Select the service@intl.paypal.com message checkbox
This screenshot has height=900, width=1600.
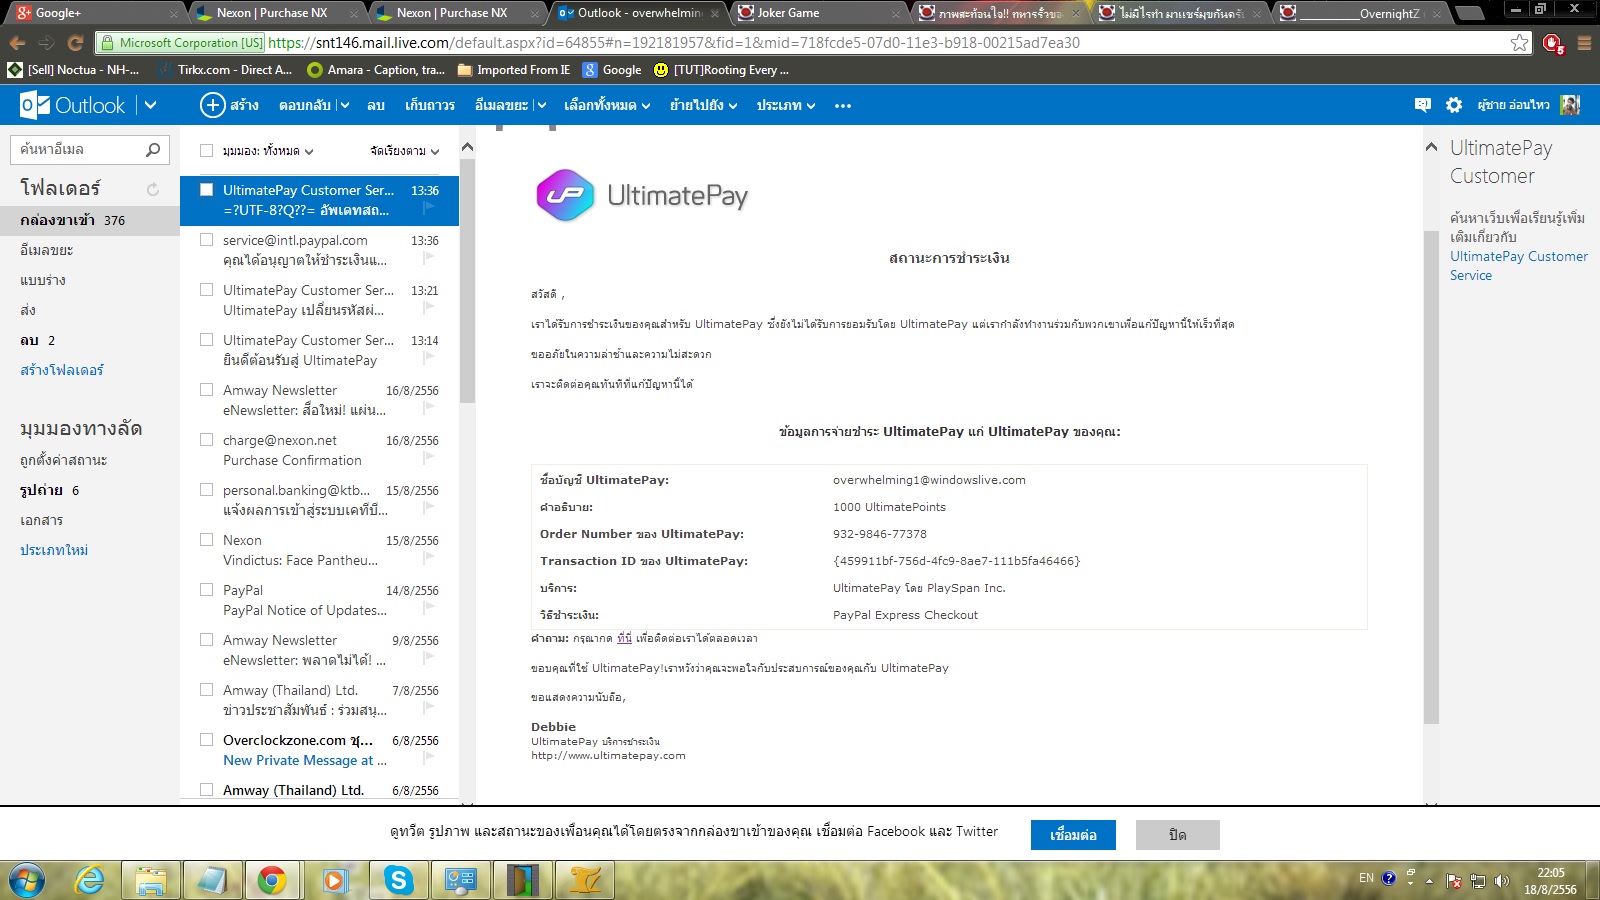207,240
